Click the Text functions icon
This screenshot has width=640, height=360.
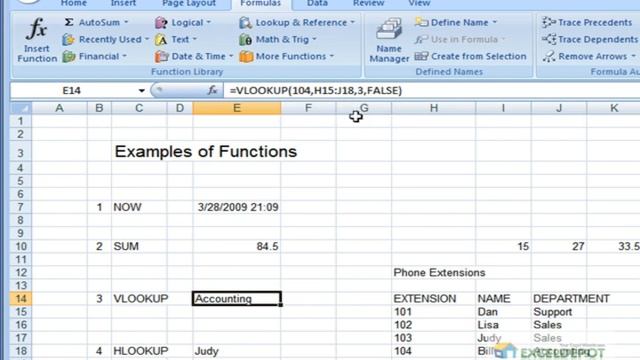pos(161,40)
